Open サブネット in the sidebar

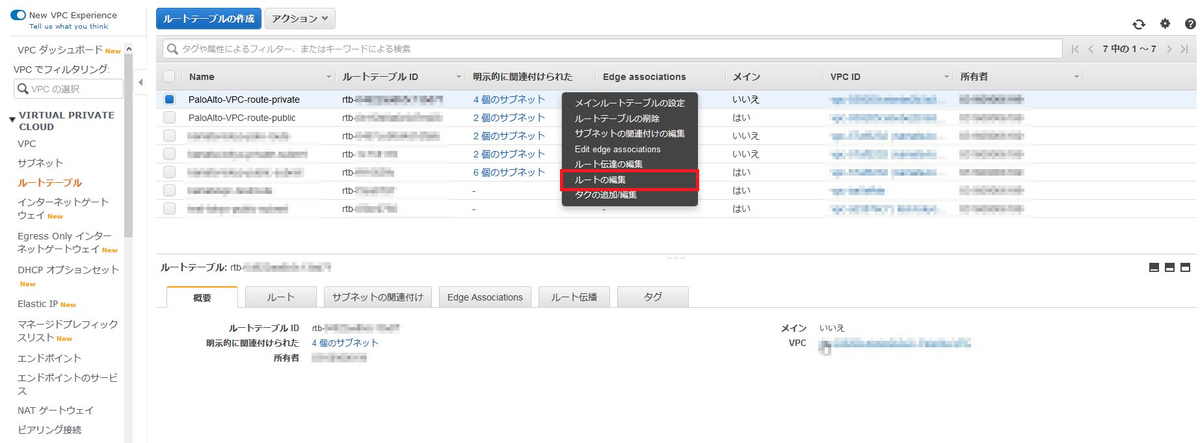[x=40, y=163]
